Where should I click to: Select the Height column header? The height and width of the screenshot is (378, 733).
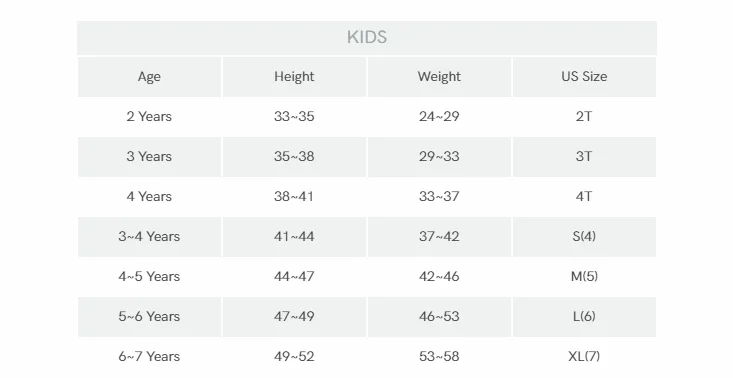(x=294, y=77)
